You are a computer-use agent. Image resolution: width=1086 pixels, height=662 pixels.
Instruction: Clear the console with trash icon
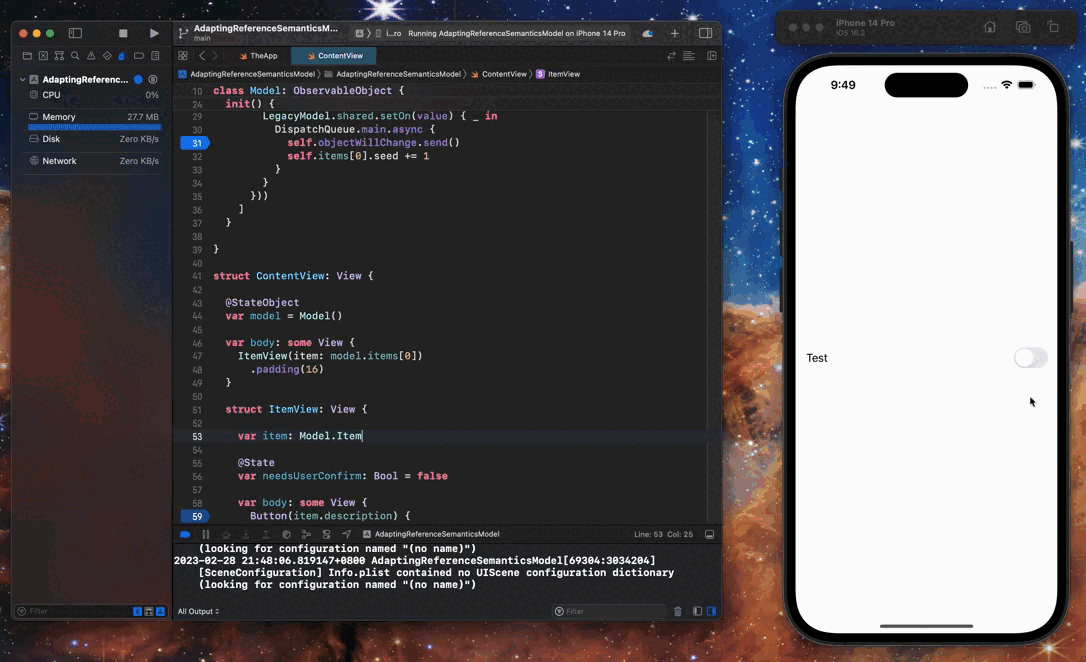tap(678, 611)
